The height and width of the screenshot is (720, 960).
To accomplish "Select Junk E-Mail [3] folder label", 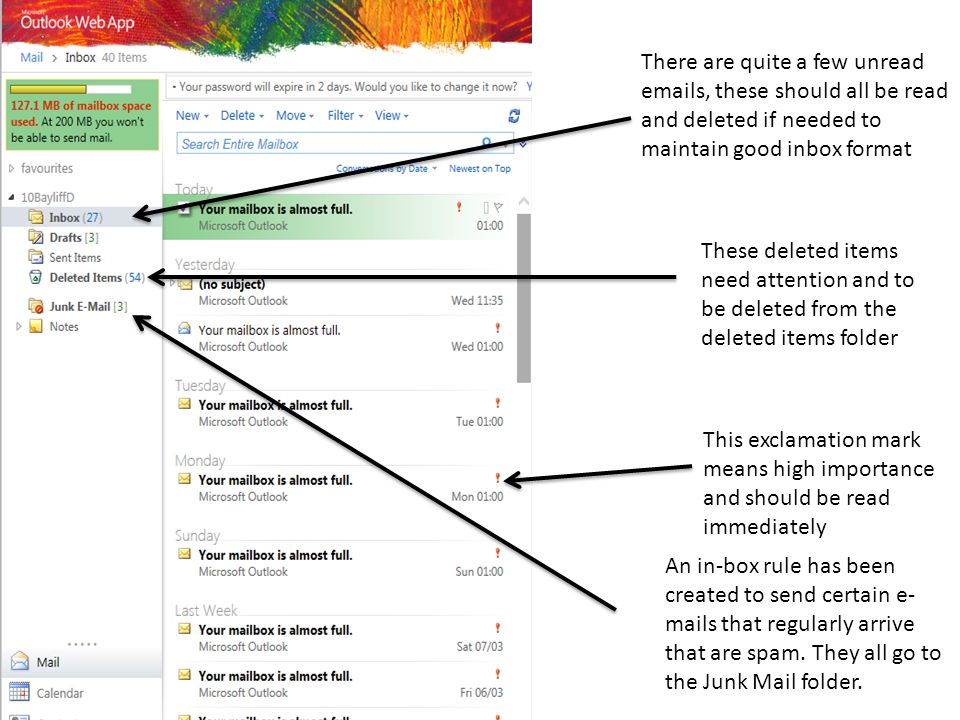I will point(88,306).
